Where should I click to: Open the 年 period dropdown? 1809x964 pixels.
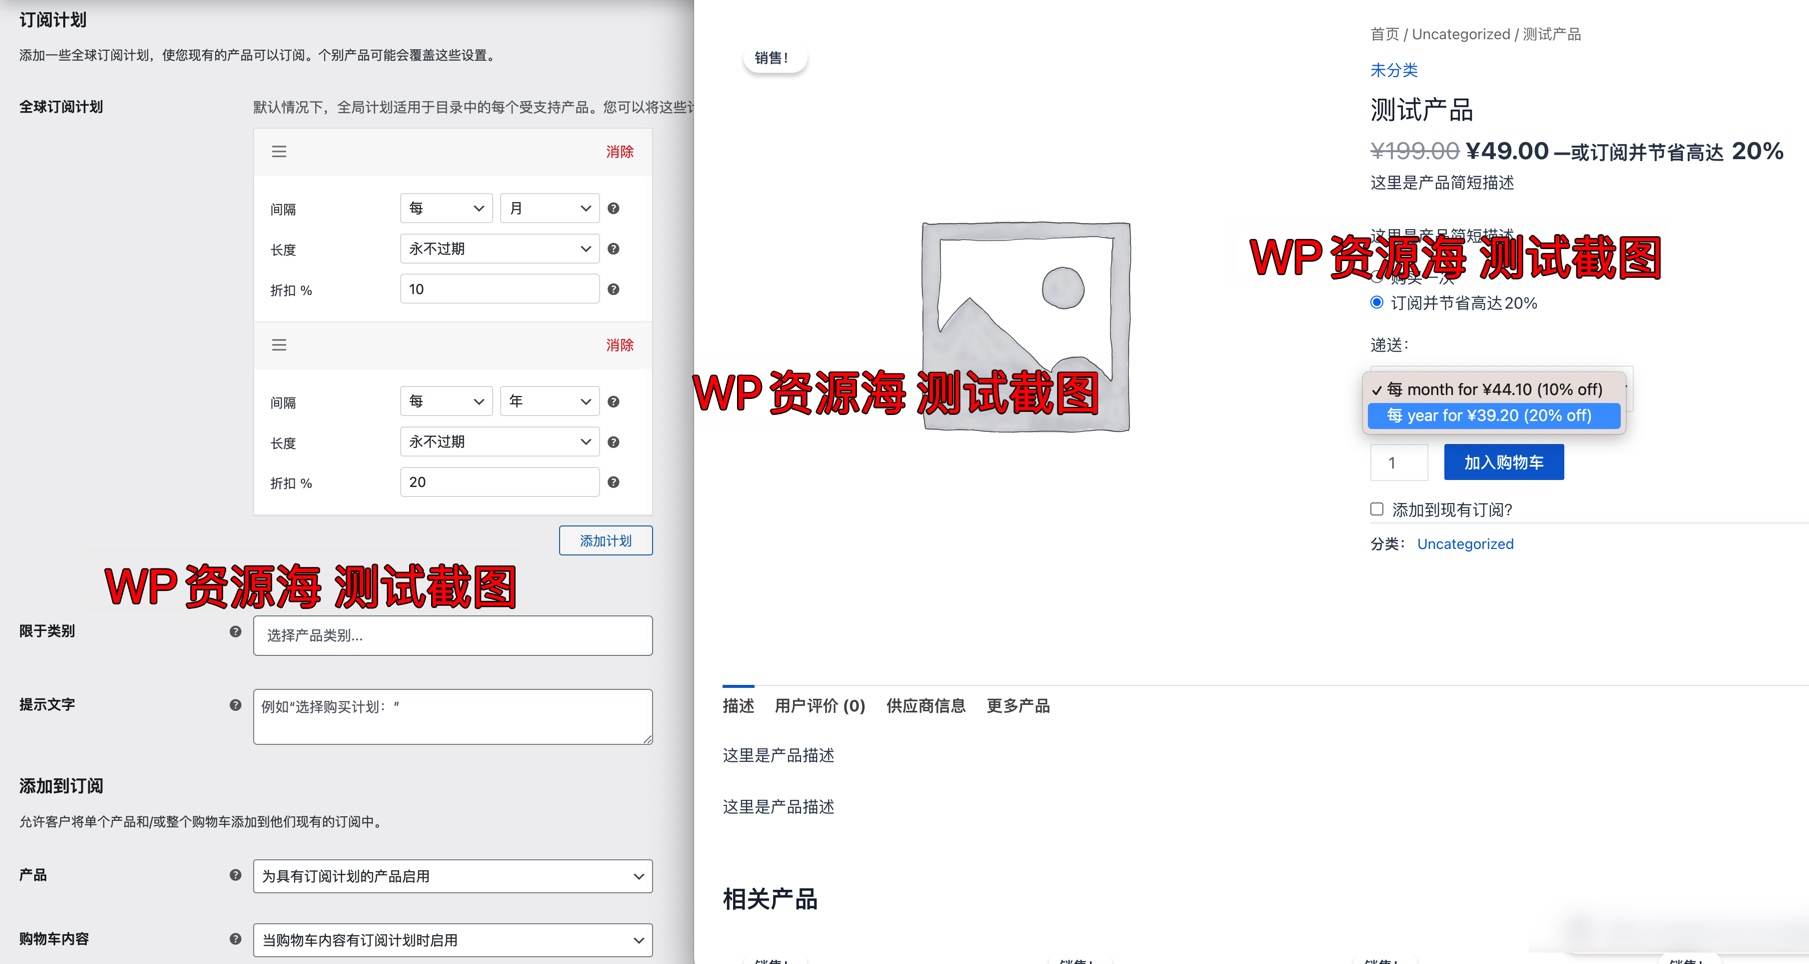click(550, 401)
